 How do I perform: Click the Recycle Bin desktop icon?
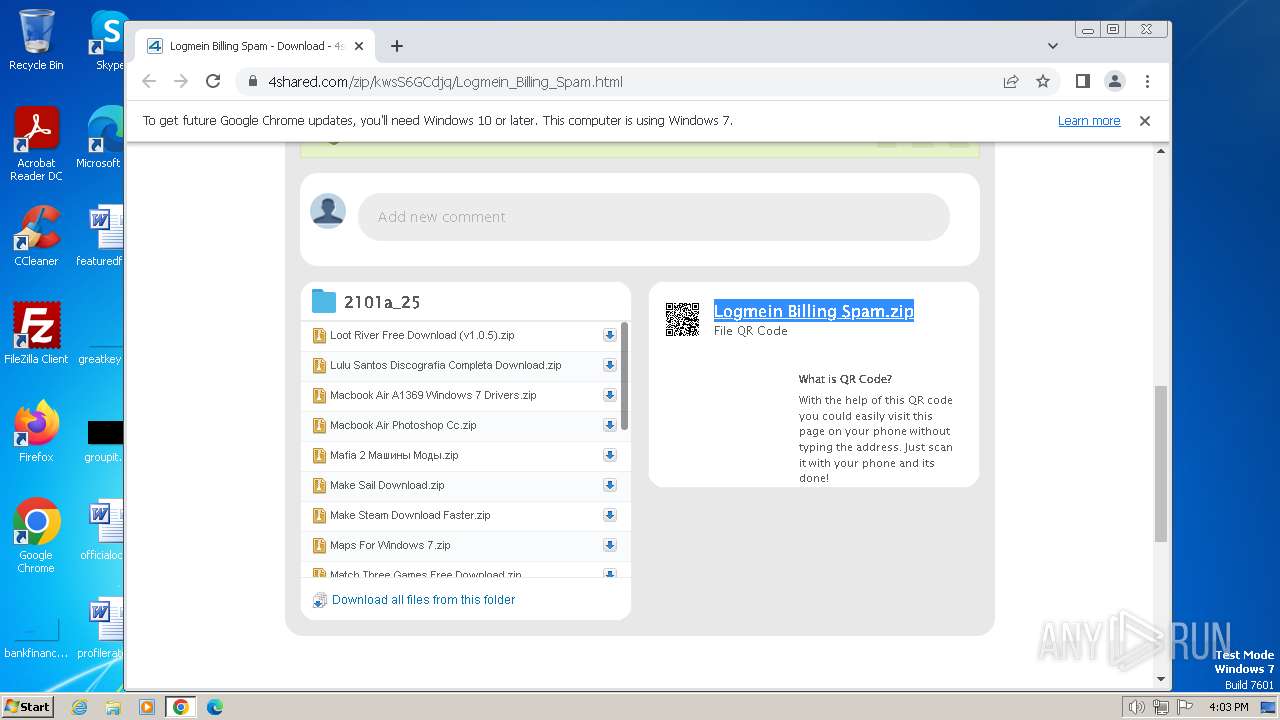coord(36,40)
